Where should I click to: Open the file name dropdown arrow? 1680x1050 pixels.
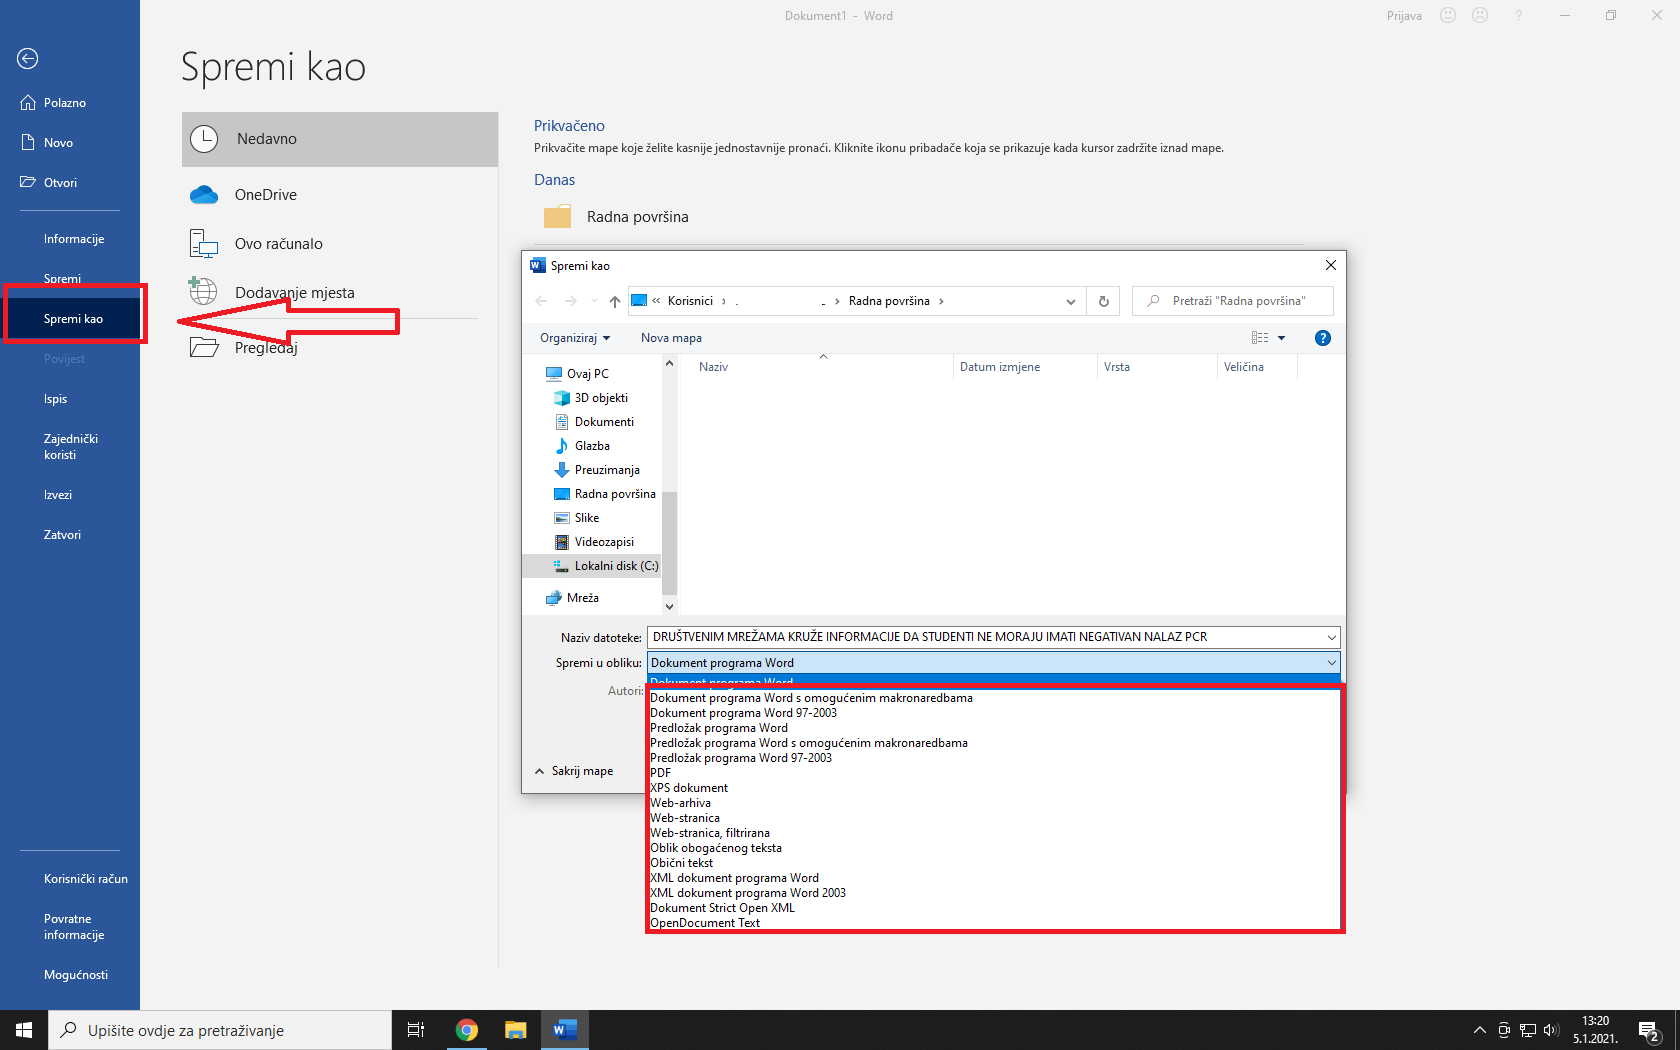(x=1332, y=637)
